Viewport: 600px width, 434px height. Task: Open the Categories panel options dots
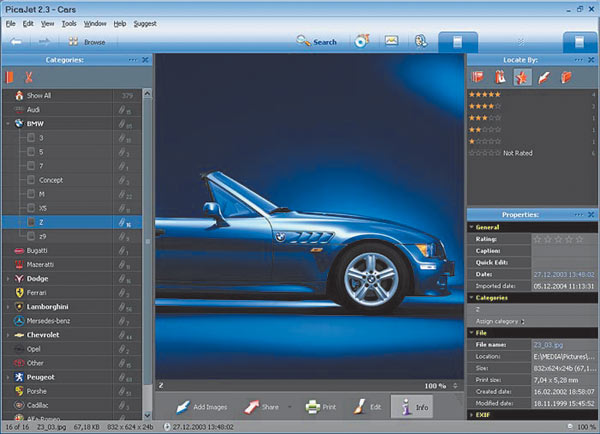tap(132, 60)
